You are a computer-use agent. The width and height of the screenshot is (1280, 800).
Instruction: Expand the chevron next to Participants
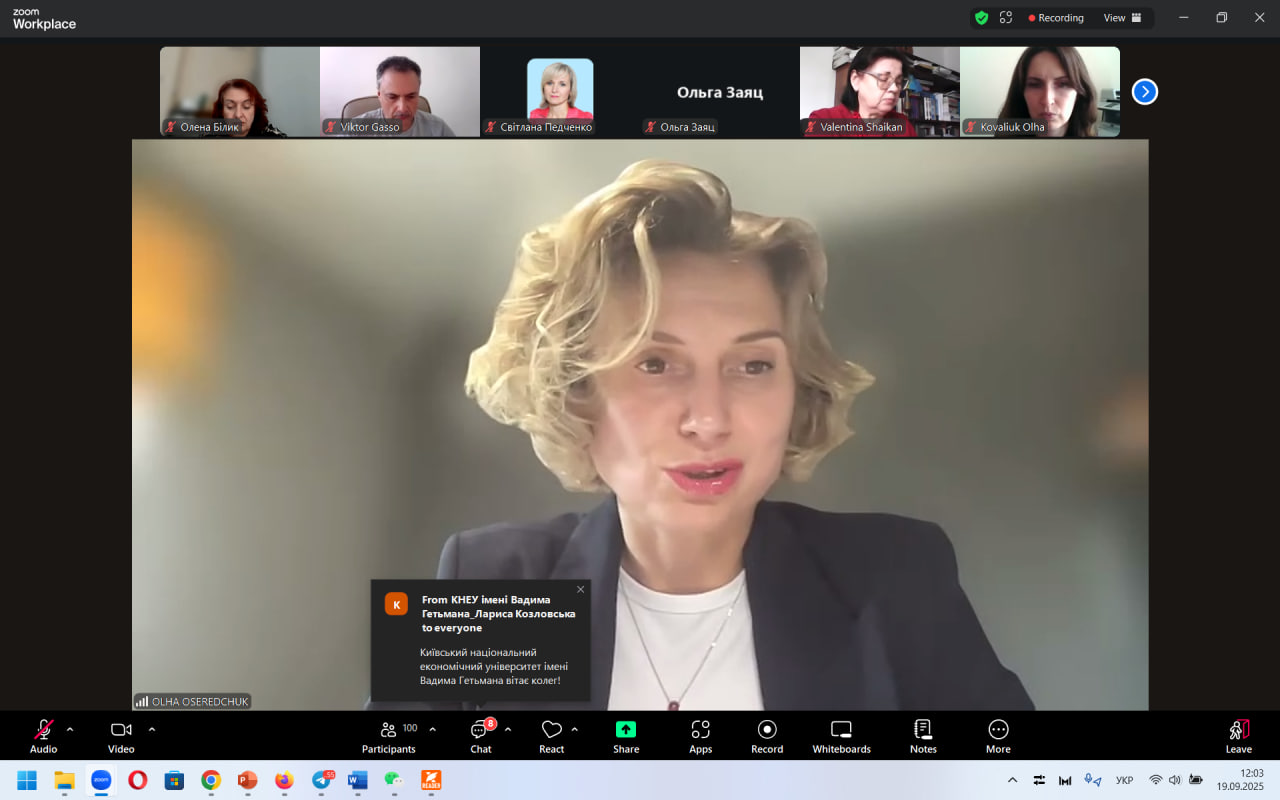pos(432,729)
